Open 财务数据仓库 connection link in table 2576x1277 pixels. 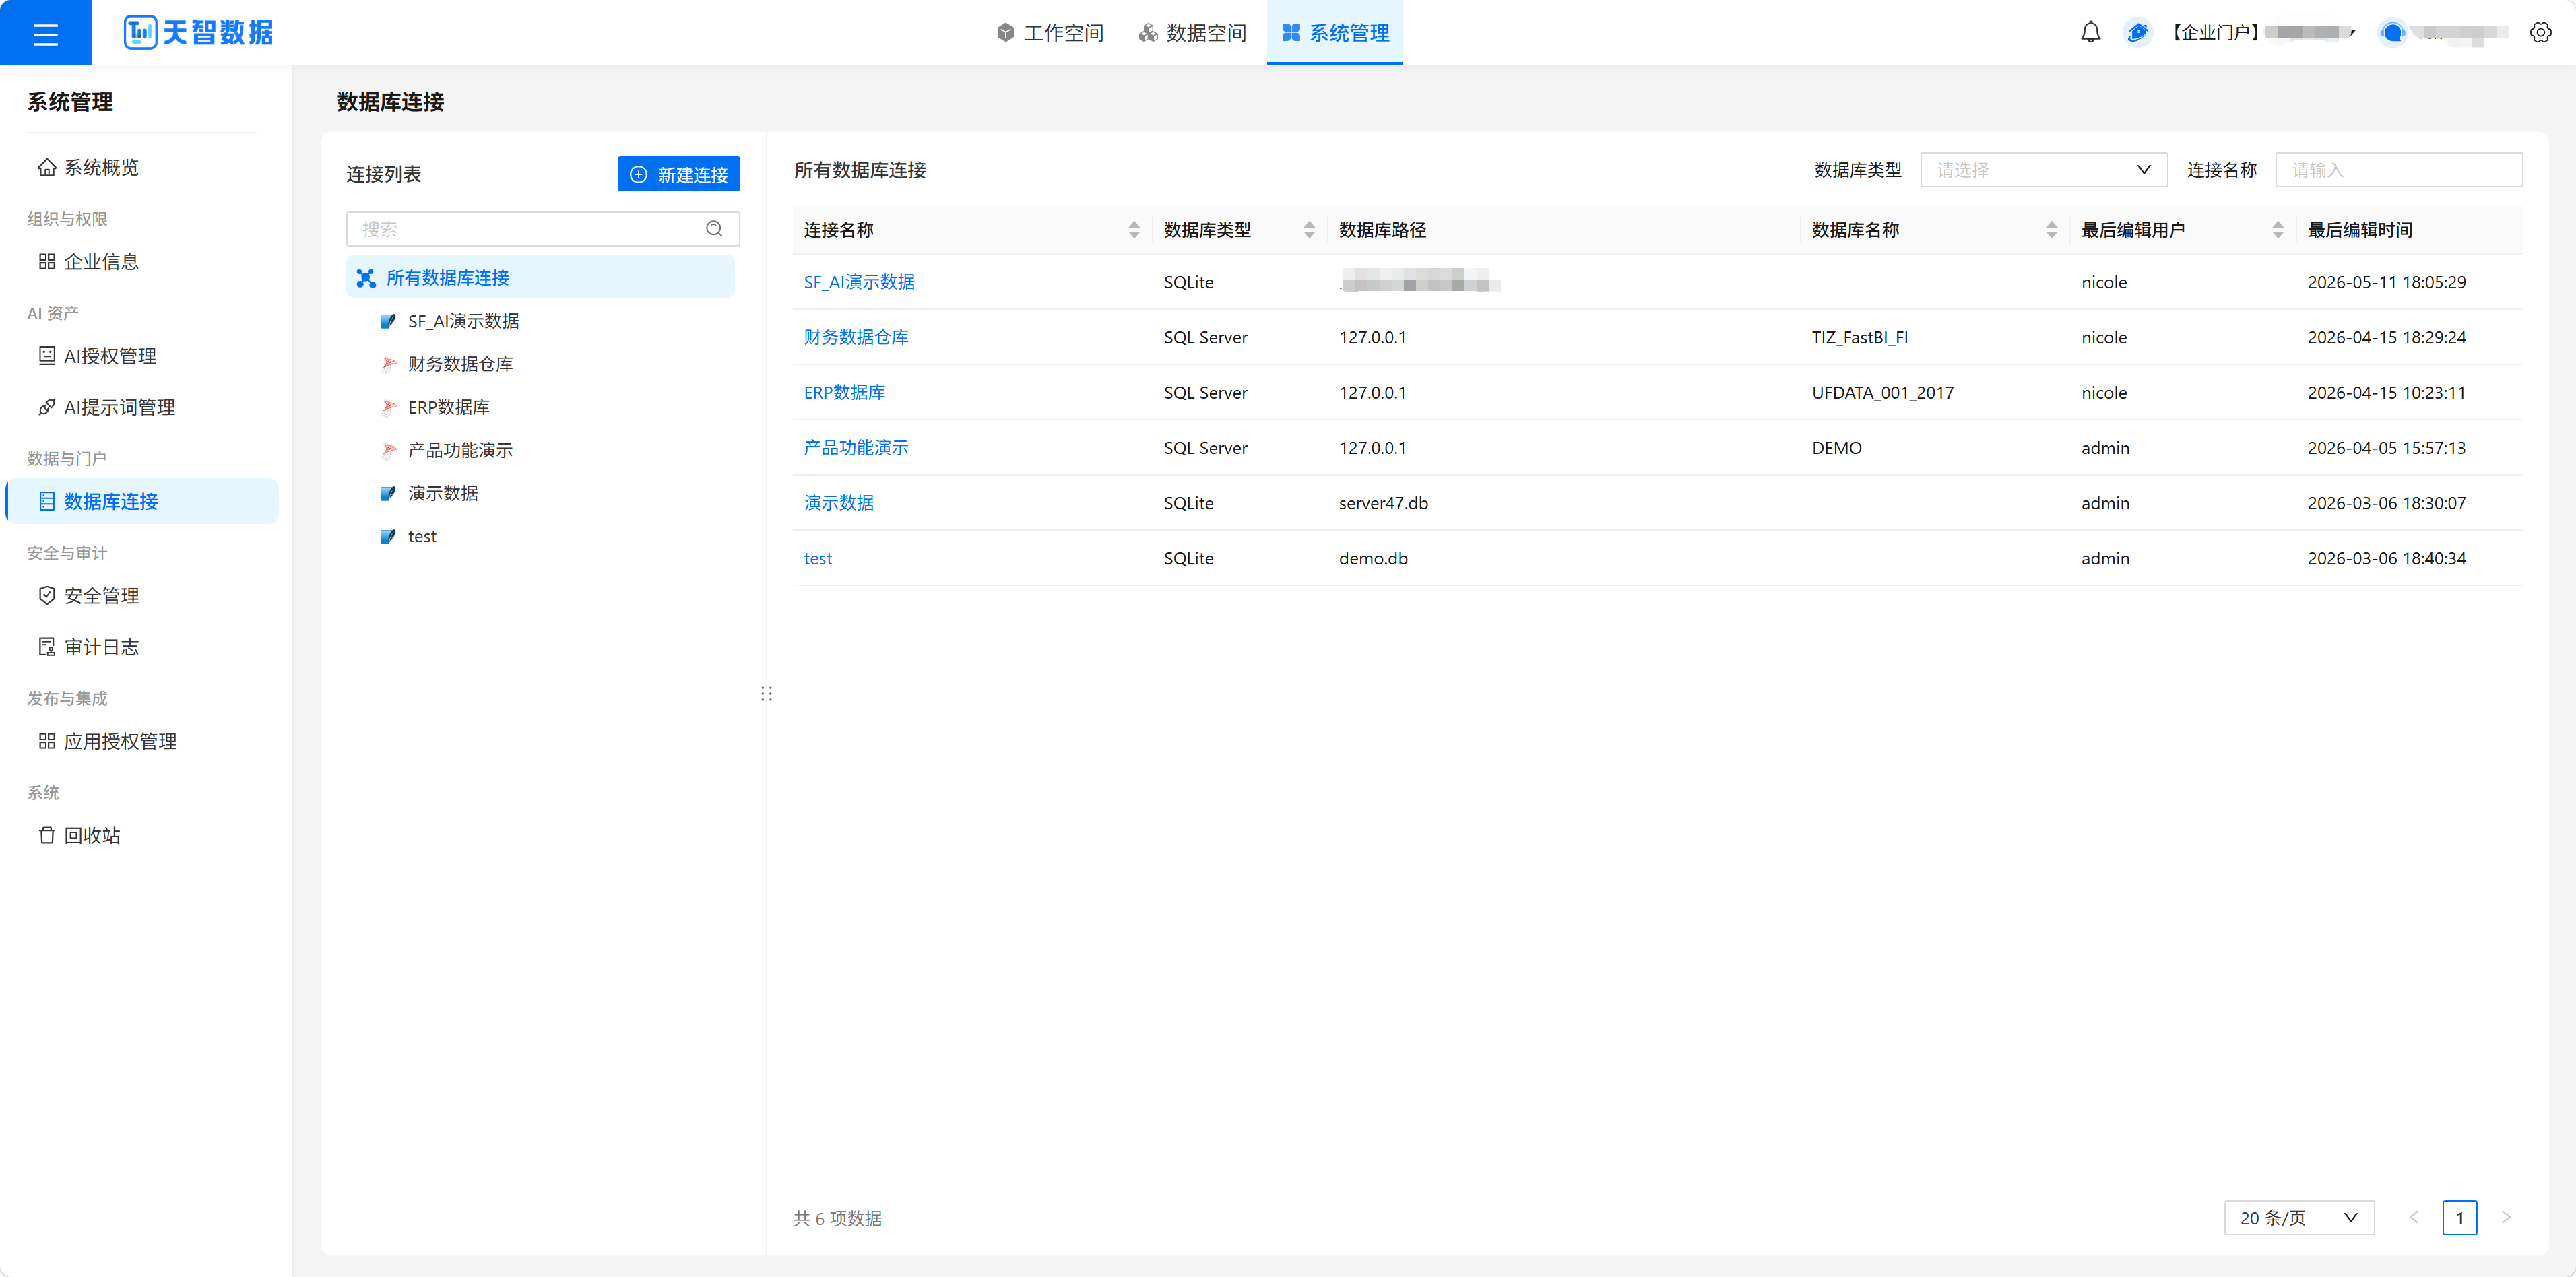tap(856, 337)
